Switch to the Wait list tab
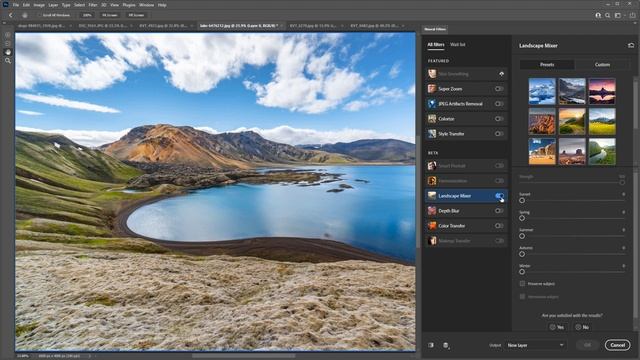This screenshot has height=360, width=640. [458, 44]
